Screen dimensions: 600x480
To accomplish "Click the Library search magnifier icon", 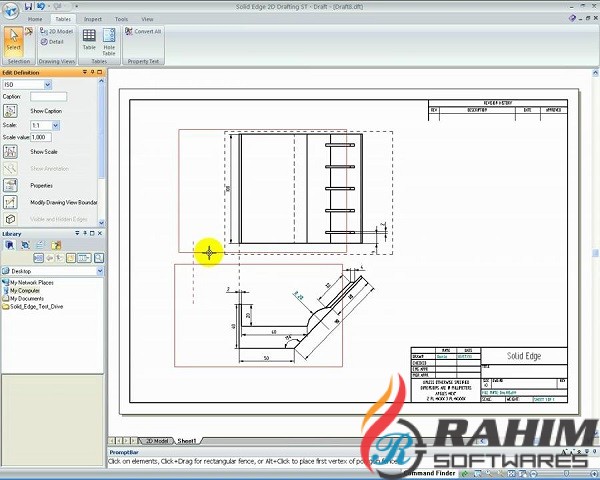I will (x=99, y=258).
